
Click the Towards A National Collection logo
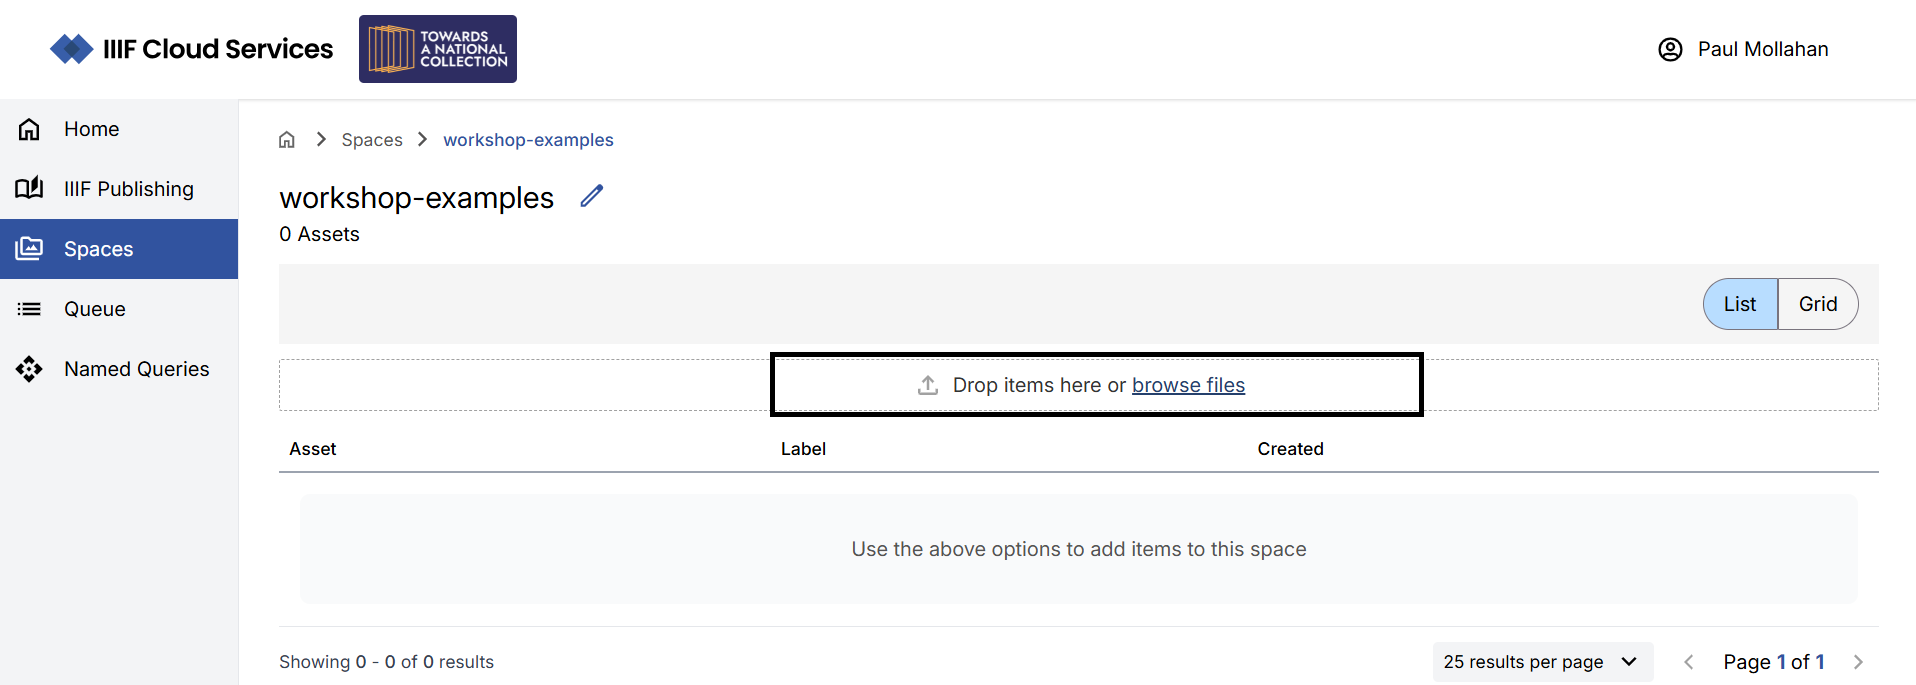tap(437, 48)
